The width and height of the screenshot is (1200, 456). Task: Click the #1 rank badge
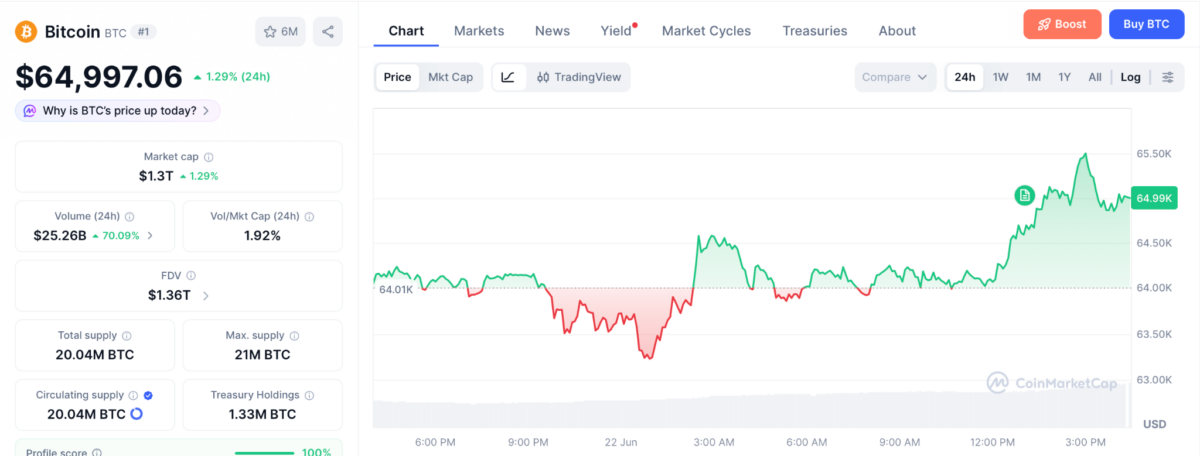pyautogui.click(x=144, y=32)
